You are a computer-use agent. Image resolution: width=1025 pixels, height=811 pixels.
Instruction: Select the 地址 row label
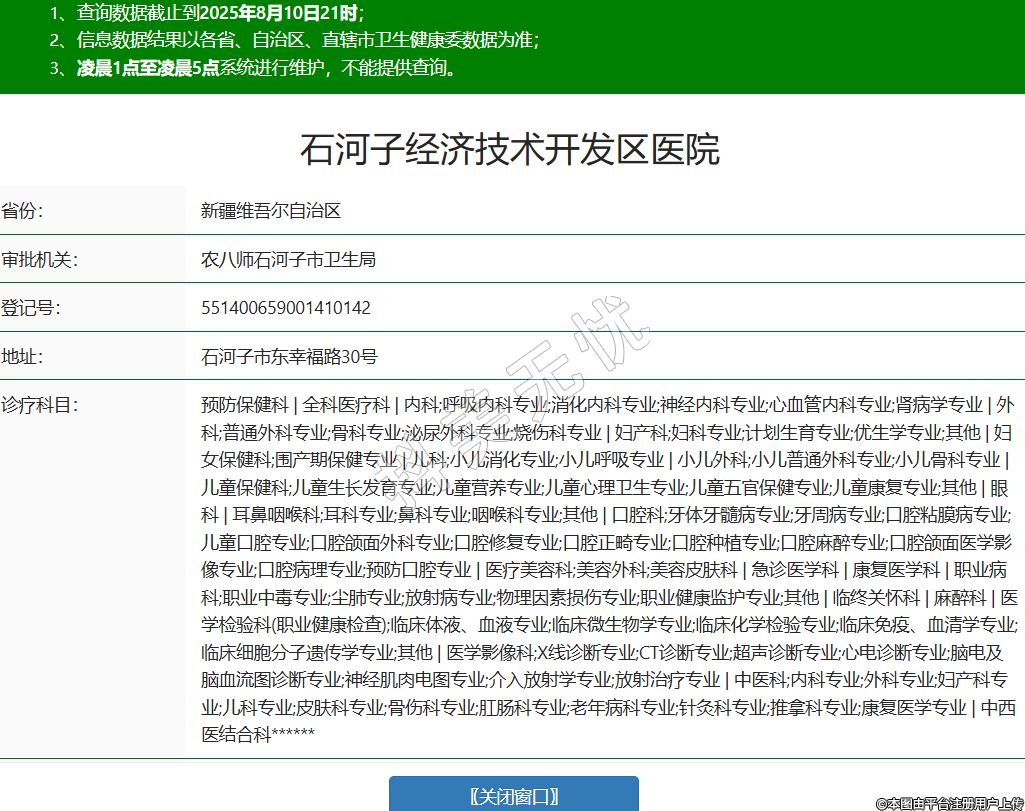[x=23, y=356]
